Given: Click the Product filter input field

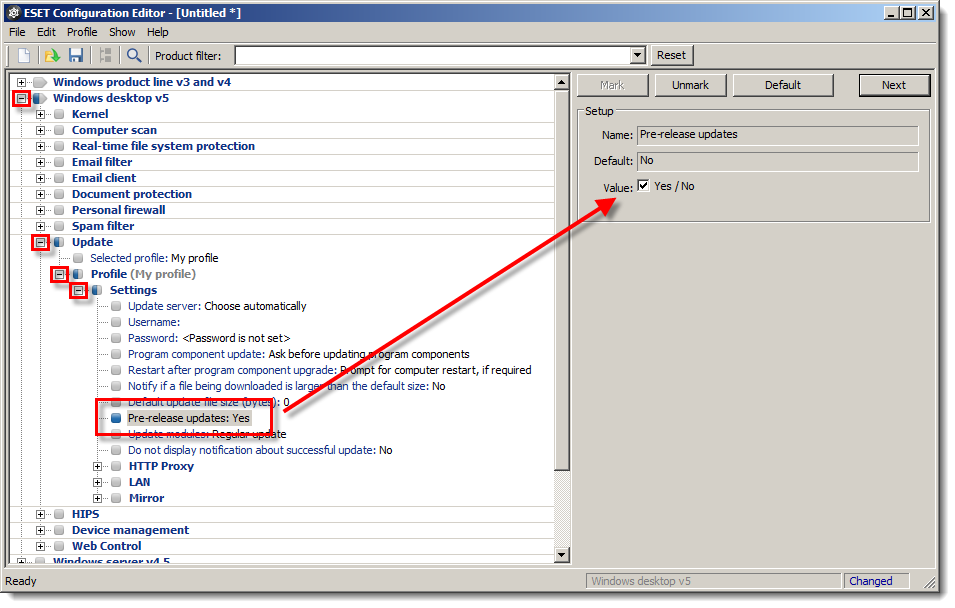Looking at the screenshot, I should (x=432, y=55).
